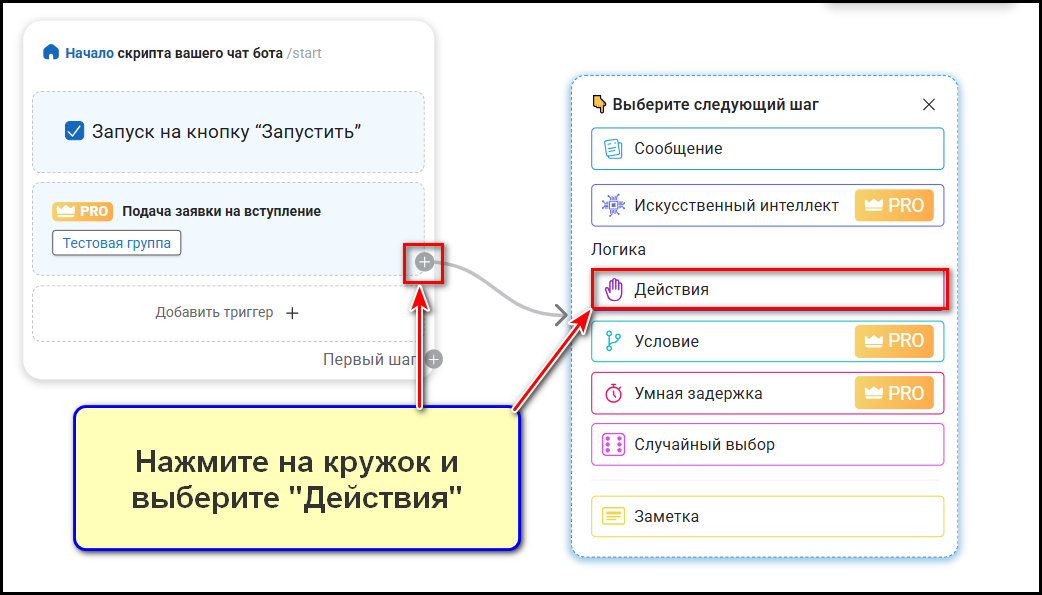This screenshot has width=1042, height=595.
Task: Select the Случайный выбор step
Action: [768, 445]
